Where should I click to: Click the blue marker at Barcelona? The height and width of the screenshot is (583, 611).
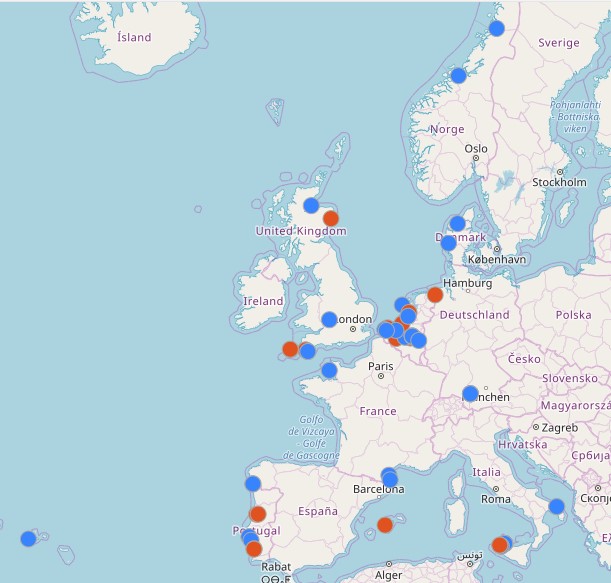tap(389, 476)
